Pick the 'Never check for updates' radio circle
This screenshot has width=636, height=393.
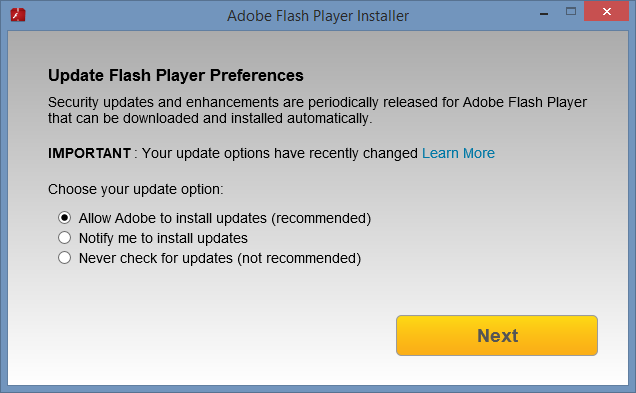[x=64, y=258]
